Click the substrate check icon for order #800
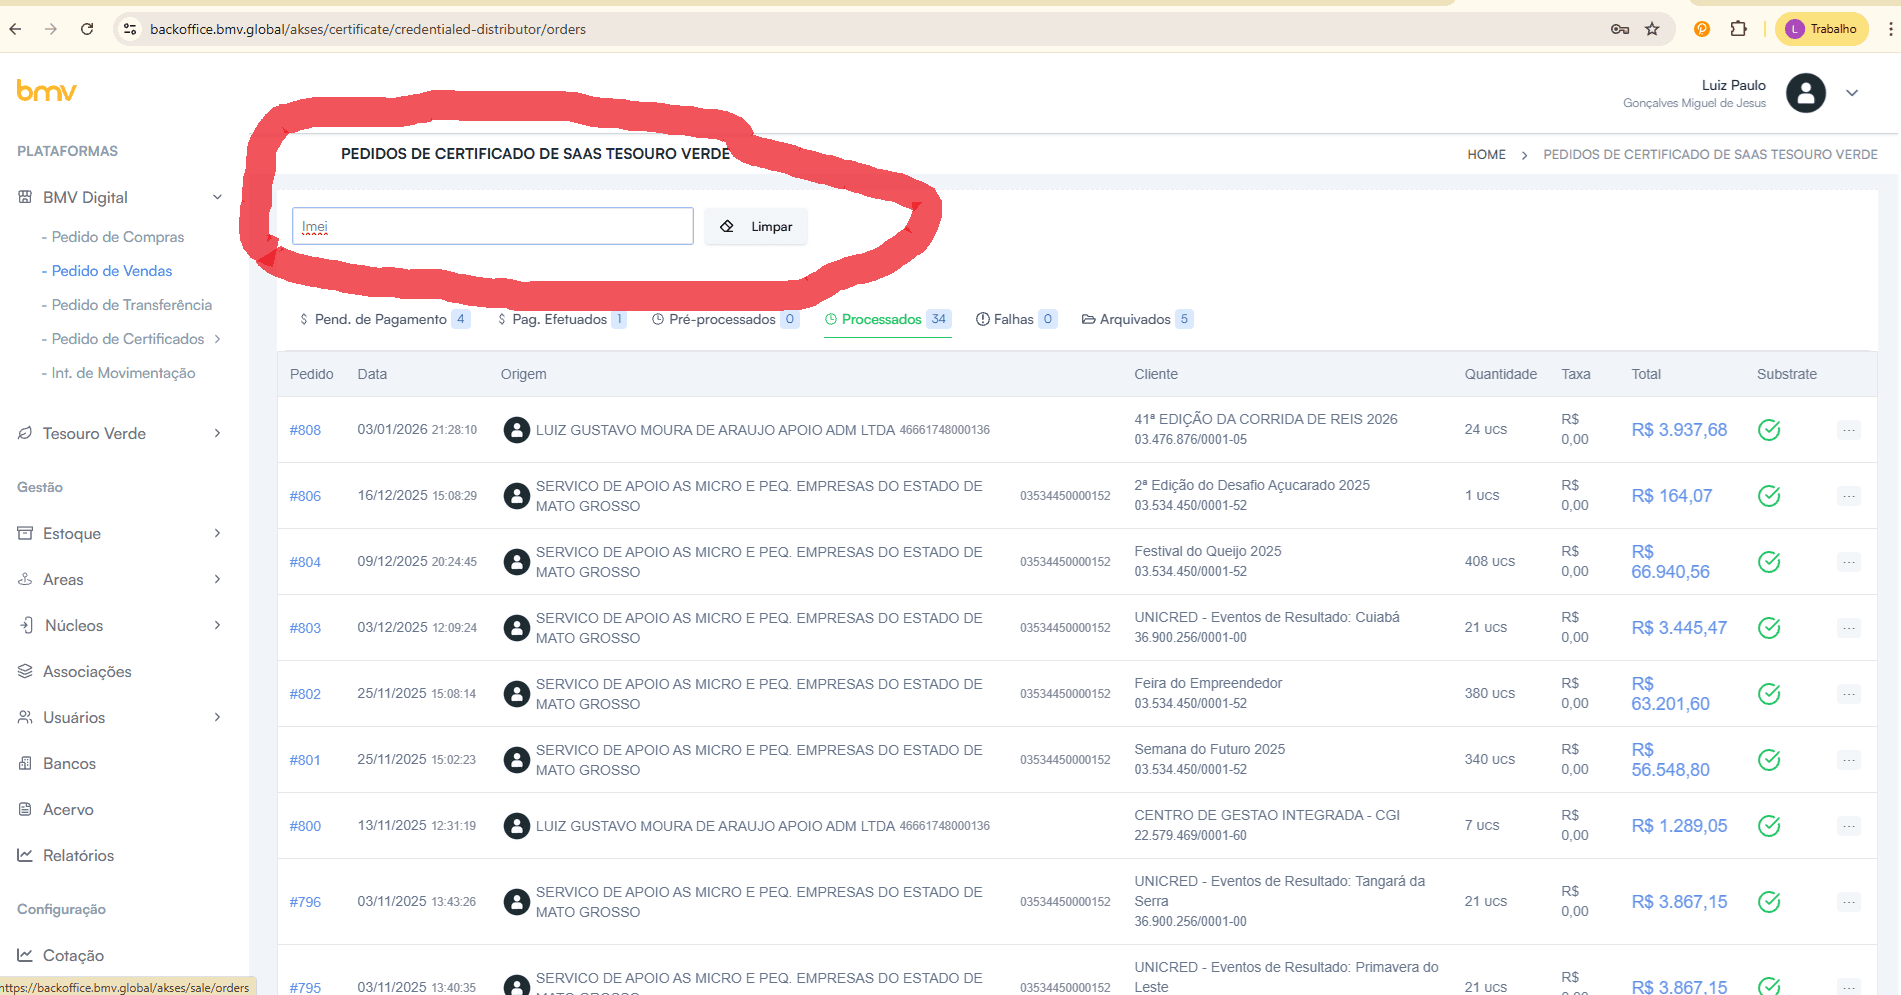Screen dimensions: 1901x995 click(1769, 826)
